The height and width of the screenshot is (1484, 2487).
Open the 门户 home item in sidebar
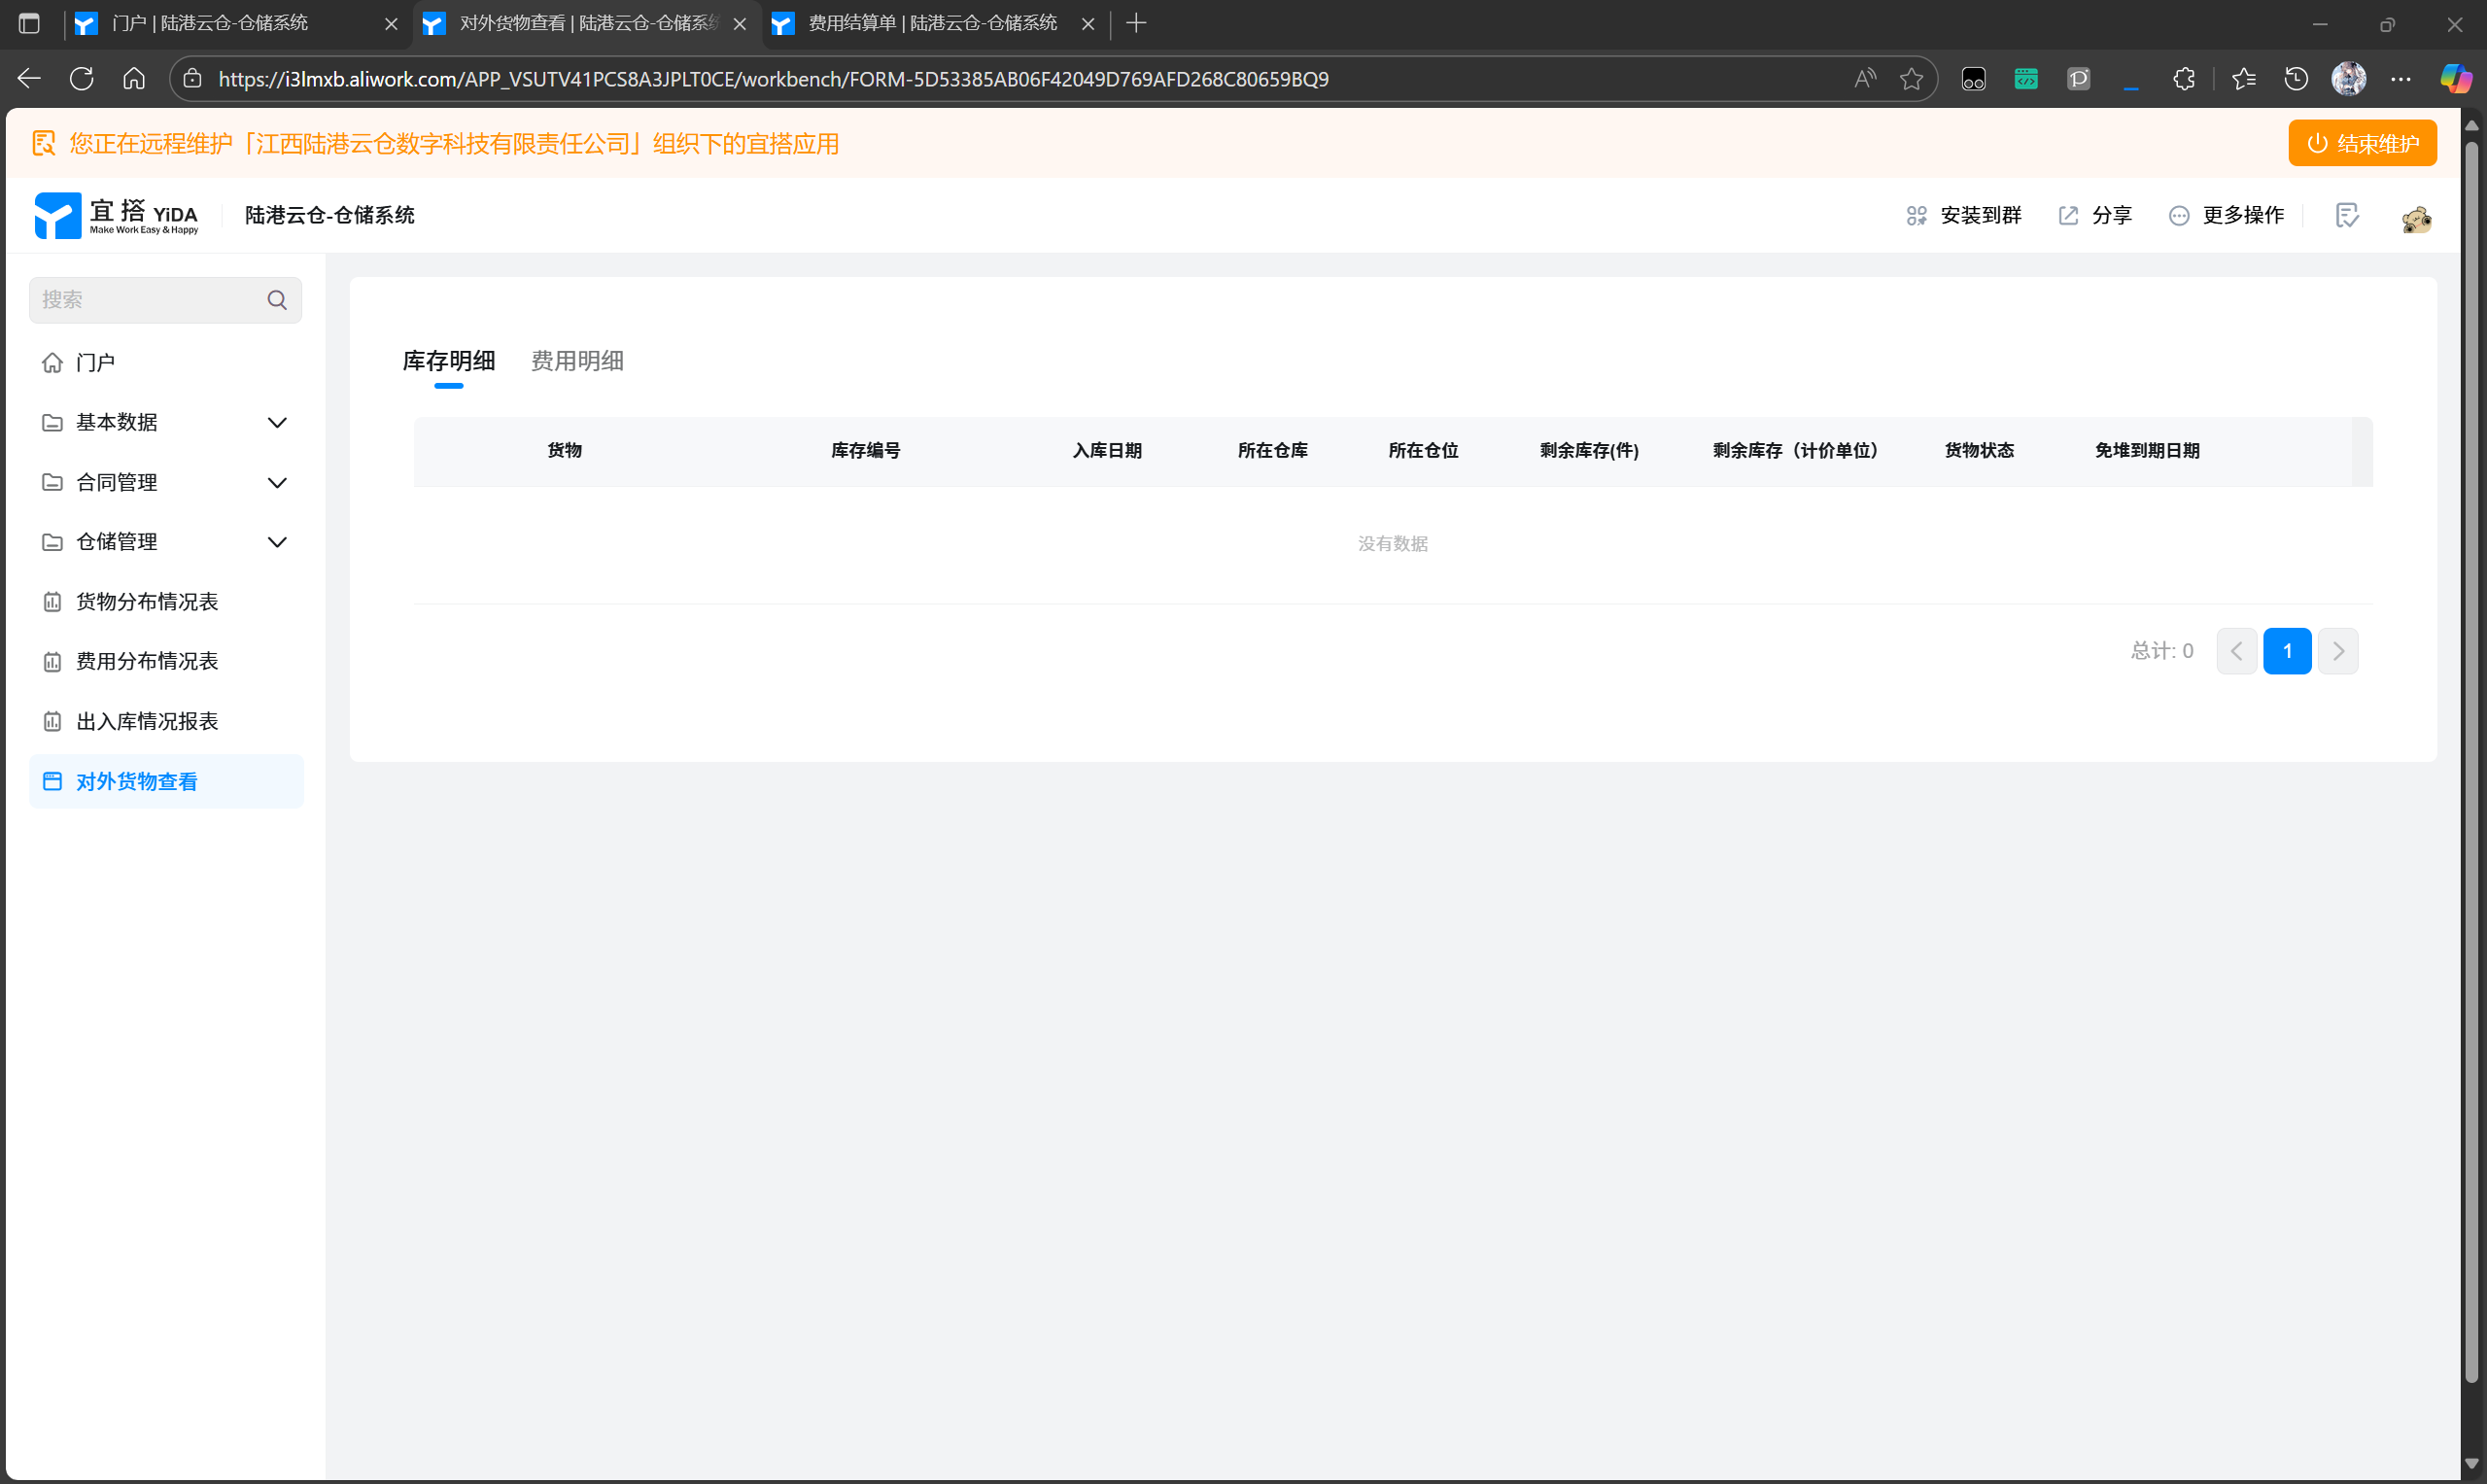[95, 362]
